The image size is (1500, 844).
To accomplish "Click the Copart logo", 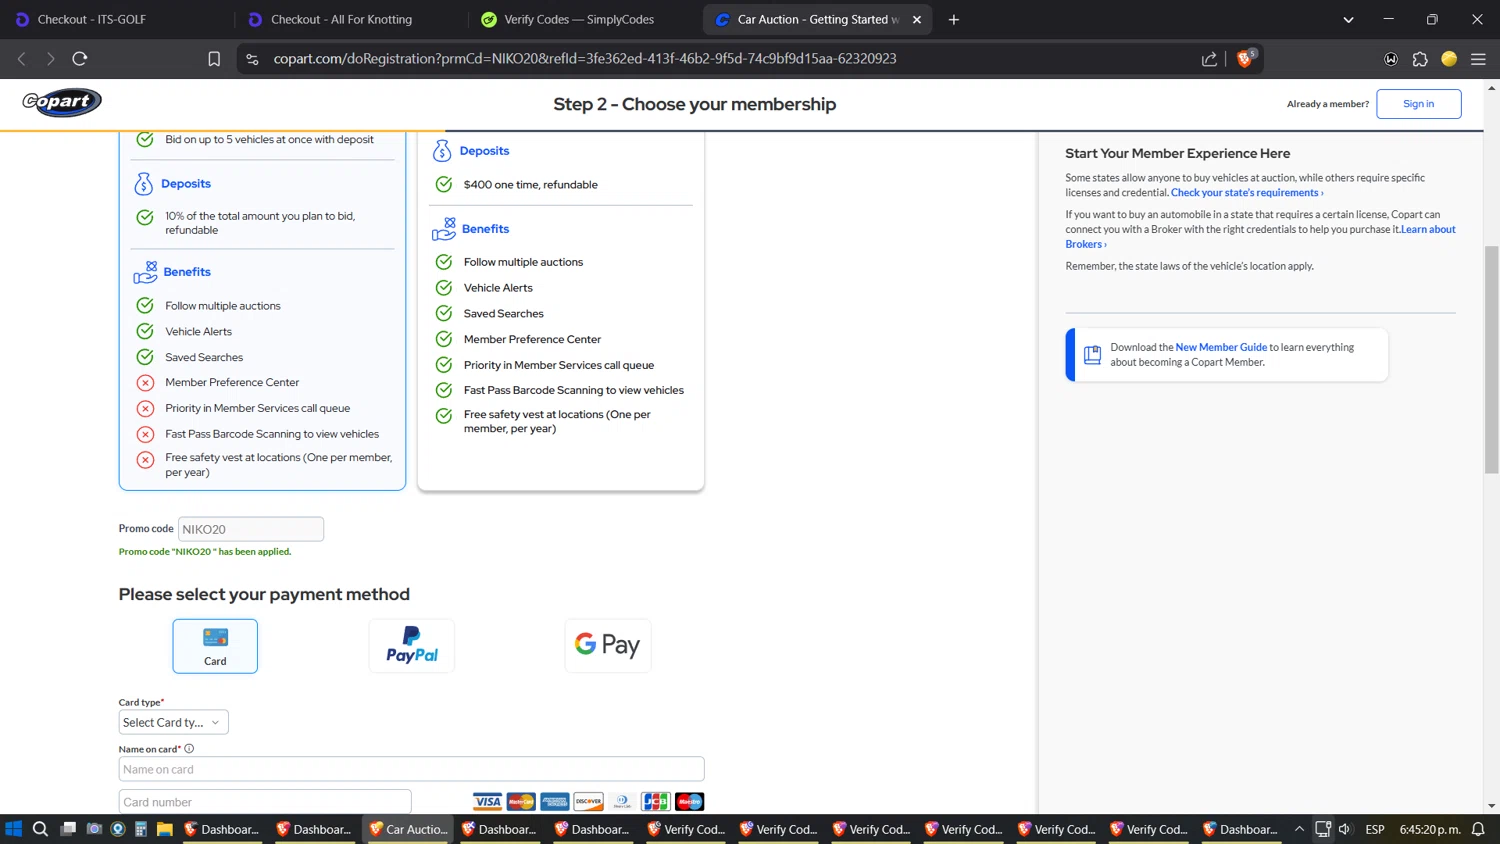I will [x=62, y=102].
